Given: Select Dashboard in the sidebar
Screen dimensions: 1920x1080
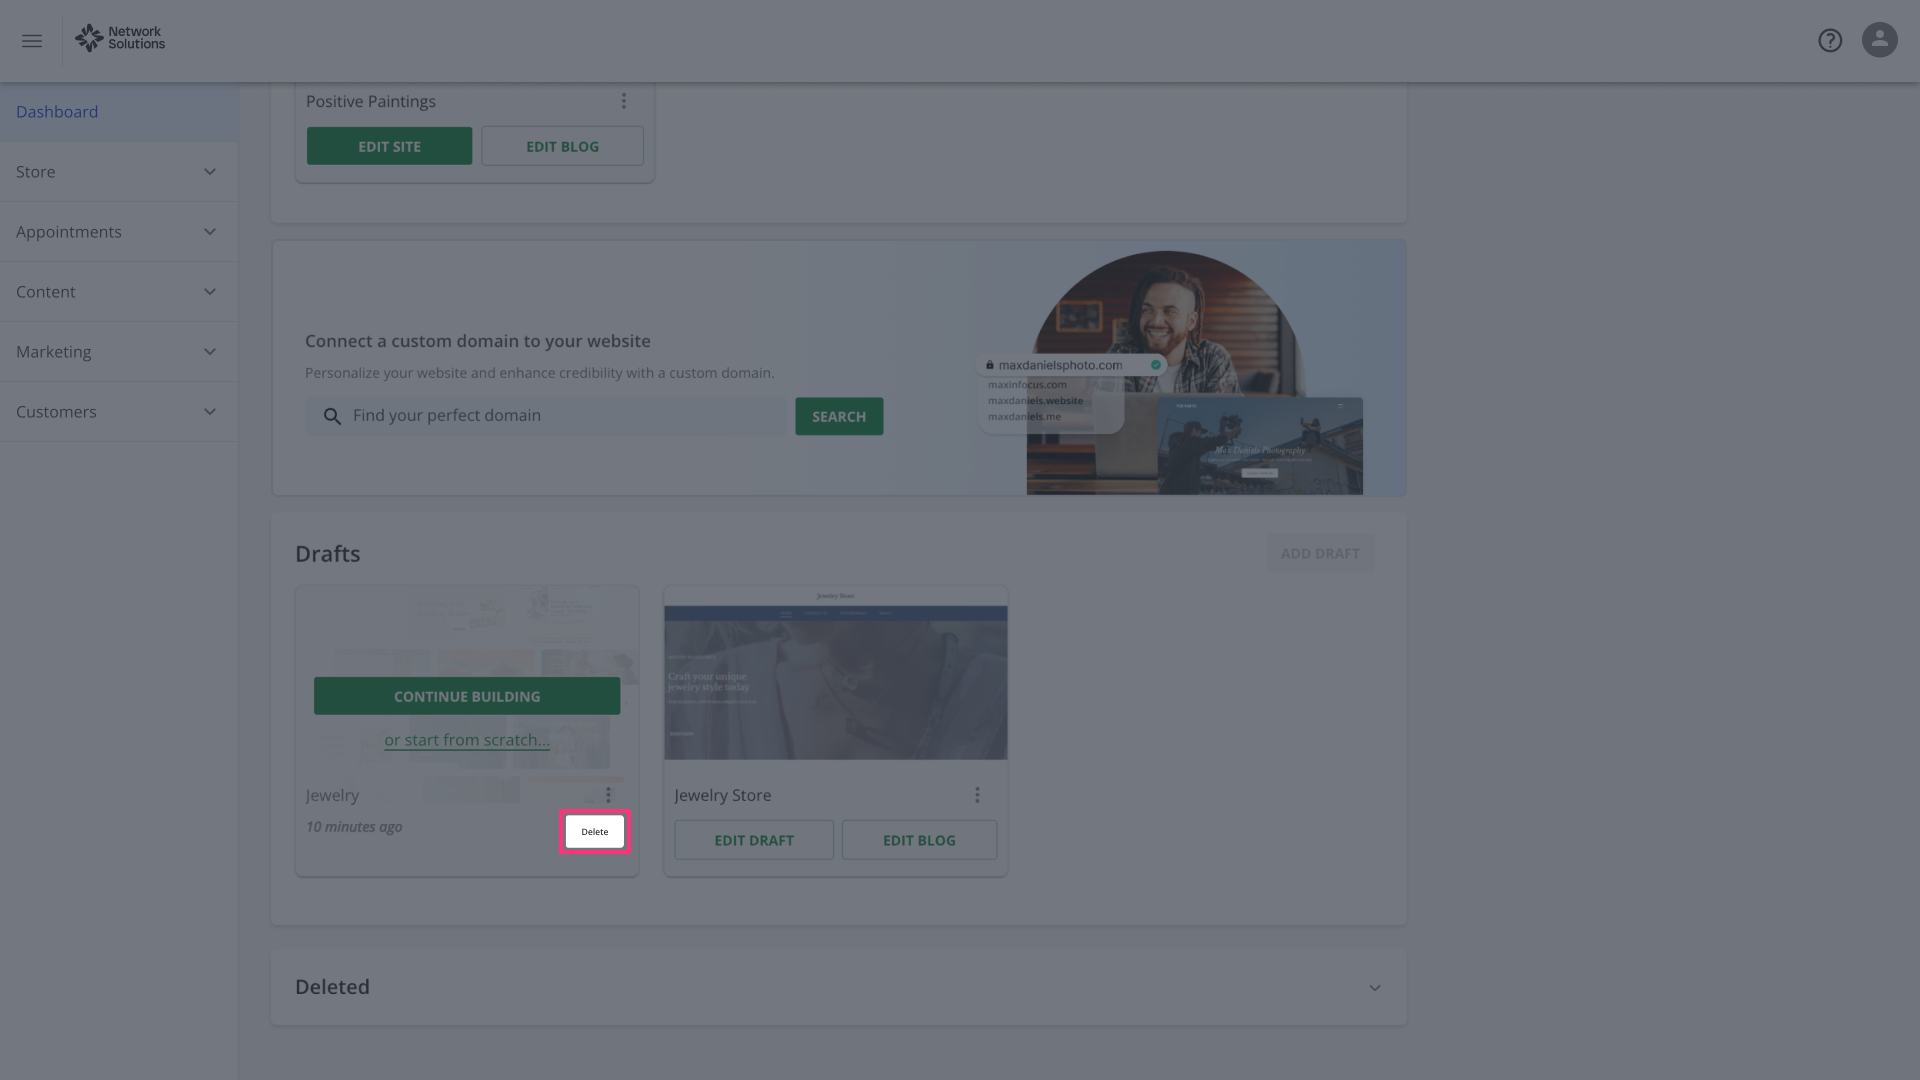Looking at the screenshot, I should click(x=57, y=112).
